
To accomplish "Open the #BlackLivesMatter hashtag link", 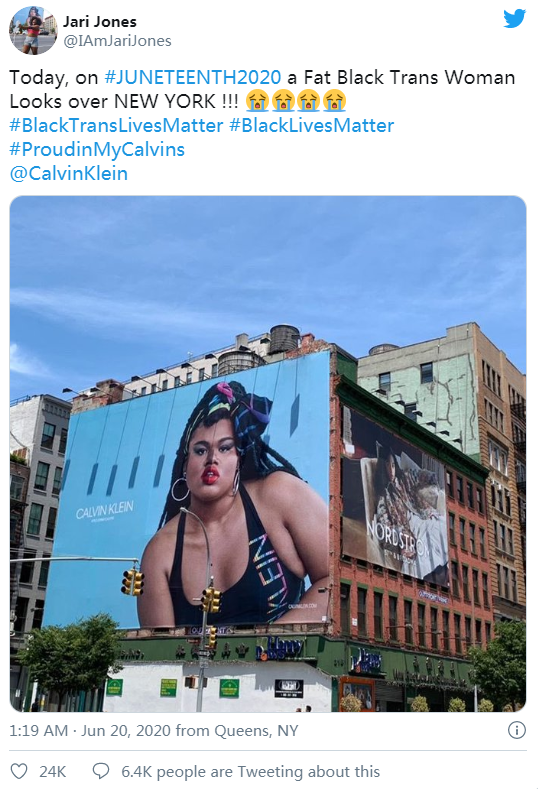I will [x=312, y=125].
